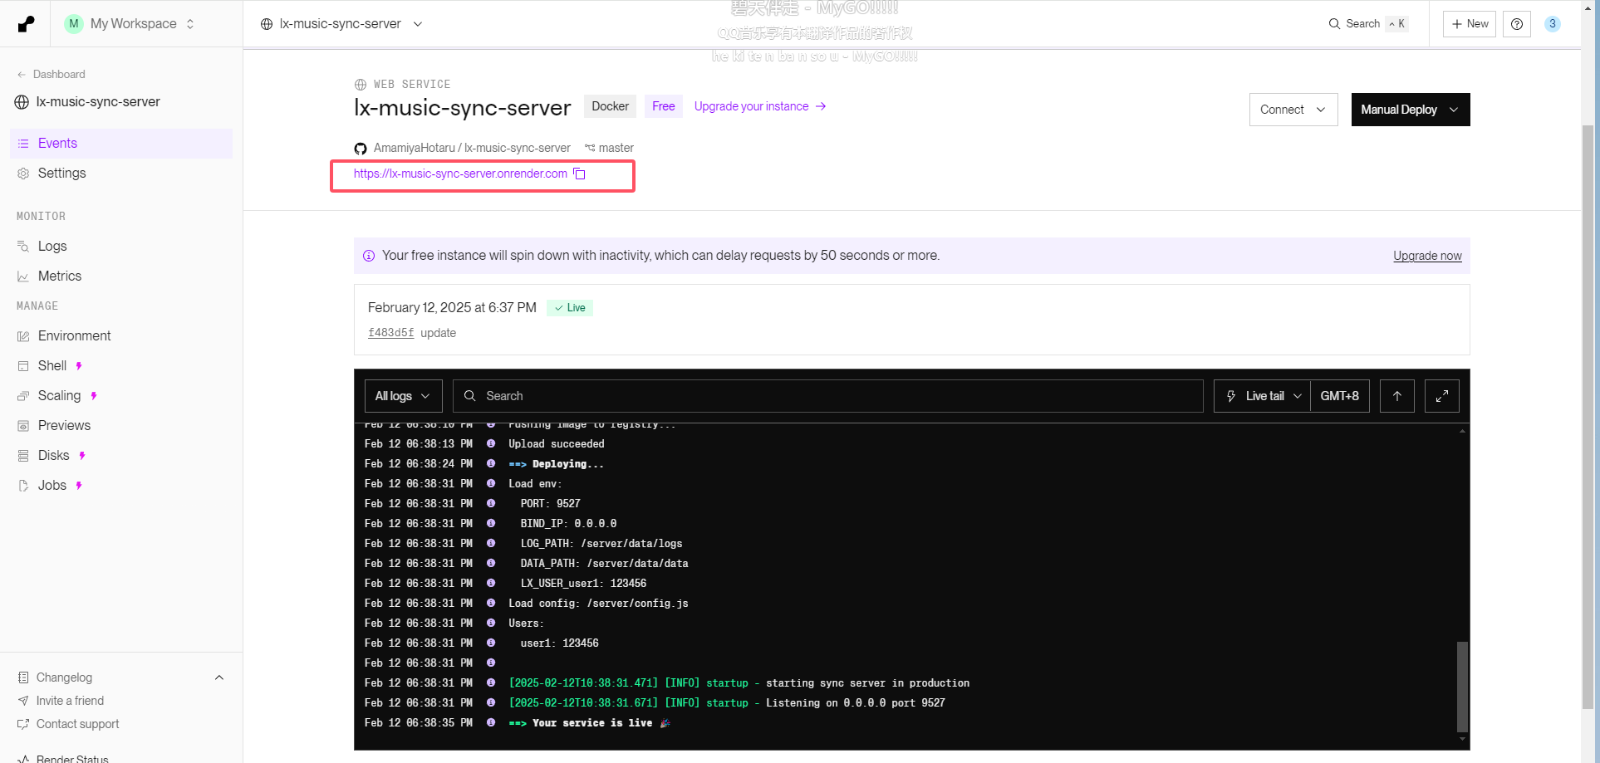This screenshot has height=763, width=1600.
Task: Click the fullscreen expand icon in logs
Action: (1441, 396)
